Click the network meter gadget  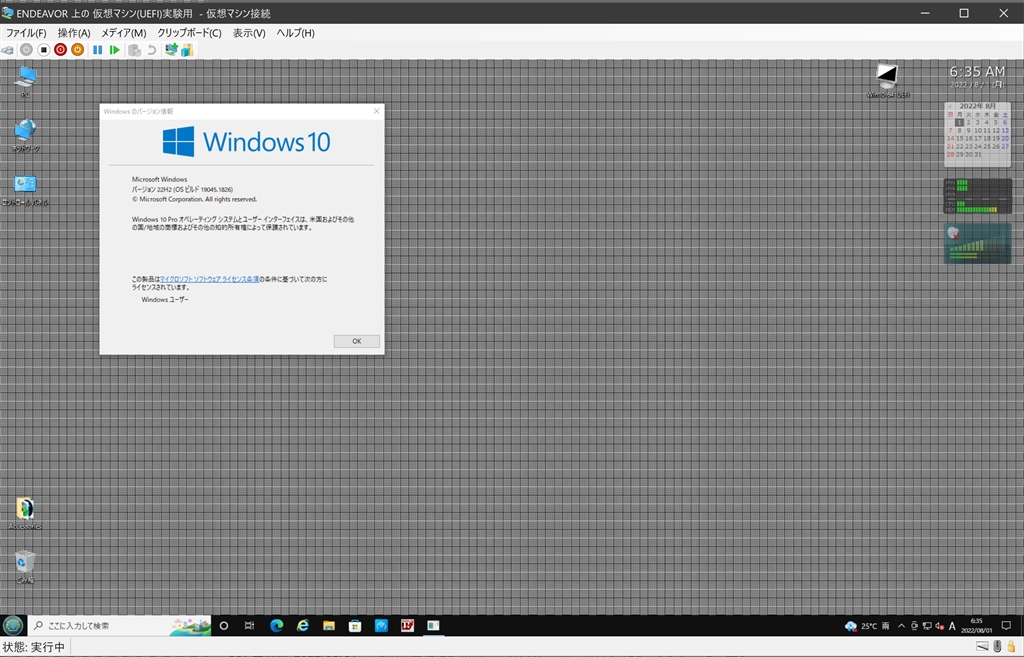pyautogui.click(x=978, y=243)
